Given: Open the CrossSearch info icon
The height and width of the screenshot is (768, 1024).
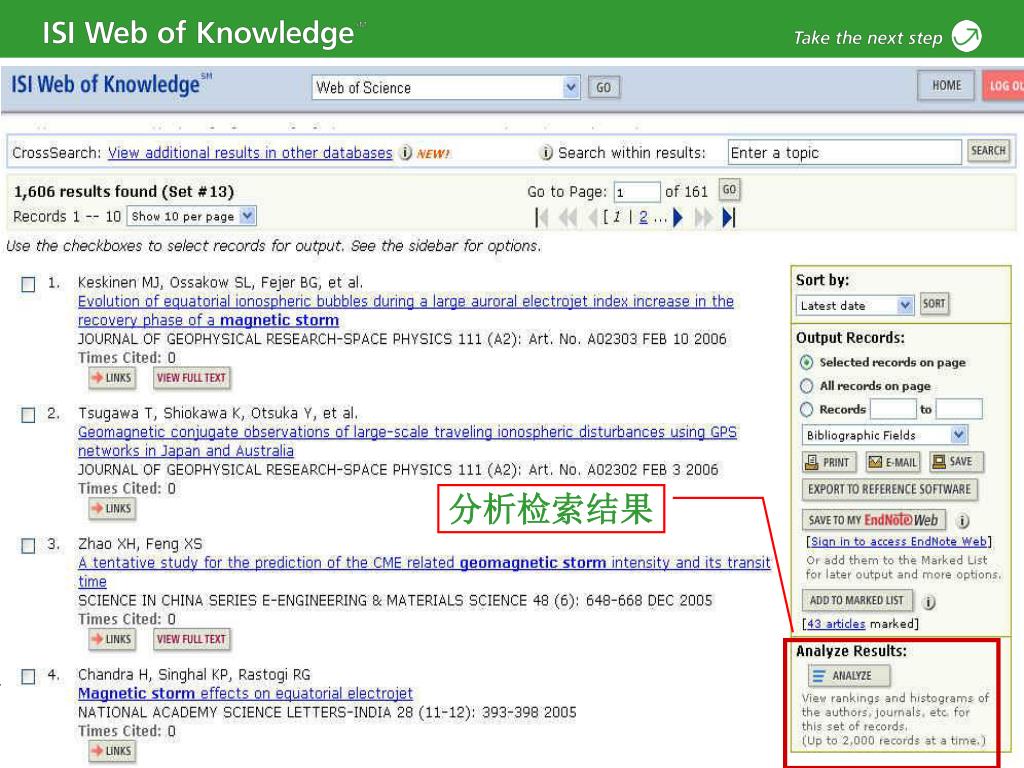Looking at the screenshot, I should click(x=406, y=152).
